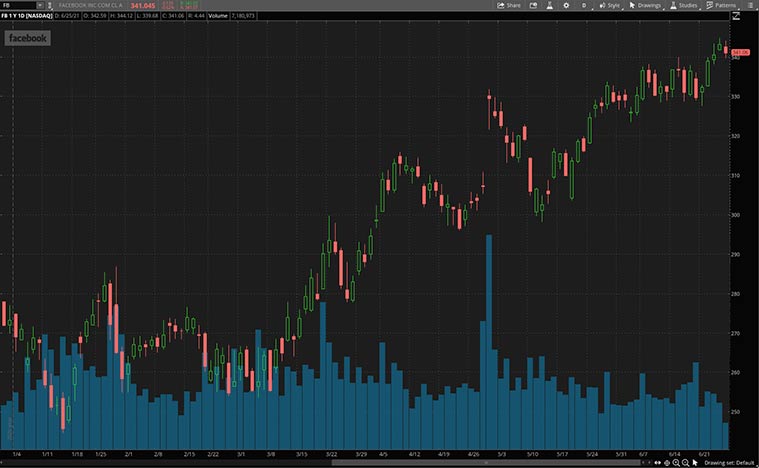Open the D timeframe dropdown

584,5
